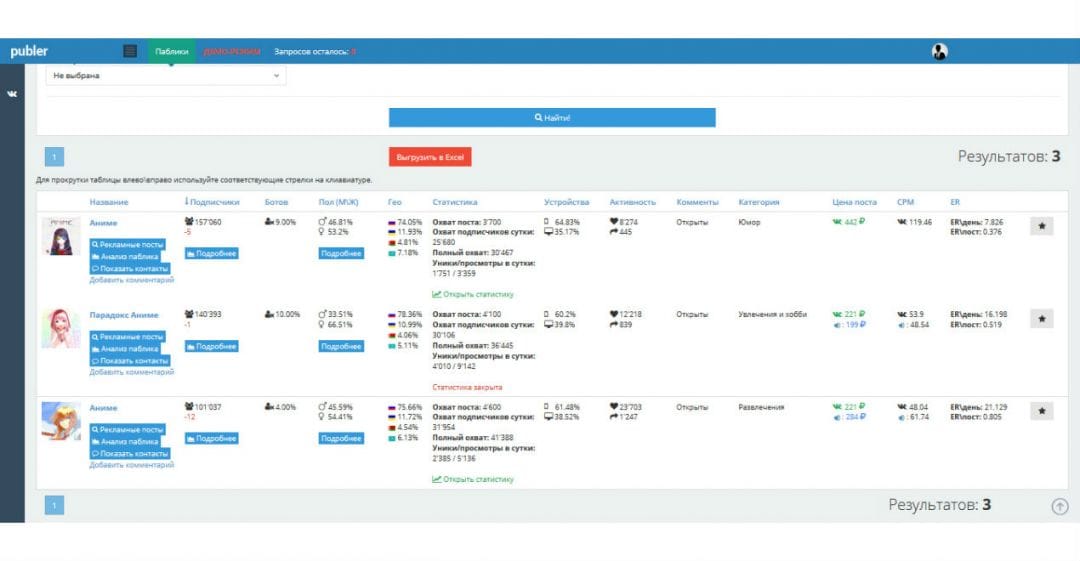The width and height of the screenshot is (1080, 561).
Task: Click avatar thumbnail of Парадокс Аниме
Action: click(61, 328)
